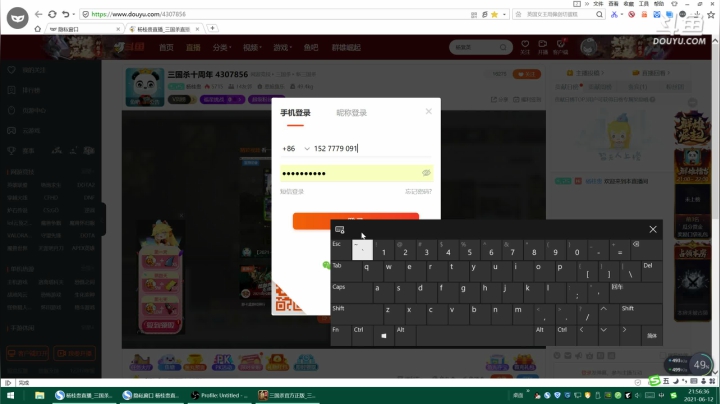Click the browser back arrow
This screenshot has width=720, height=404.
point(39,14)
